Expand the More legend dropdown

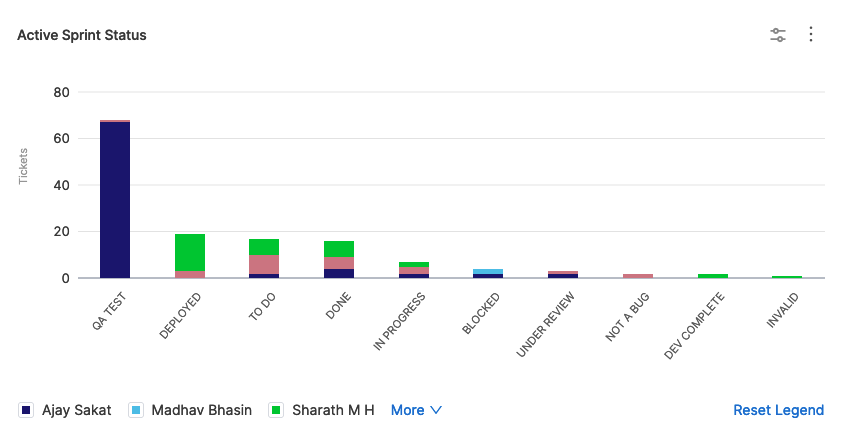[x=416, y=410]
